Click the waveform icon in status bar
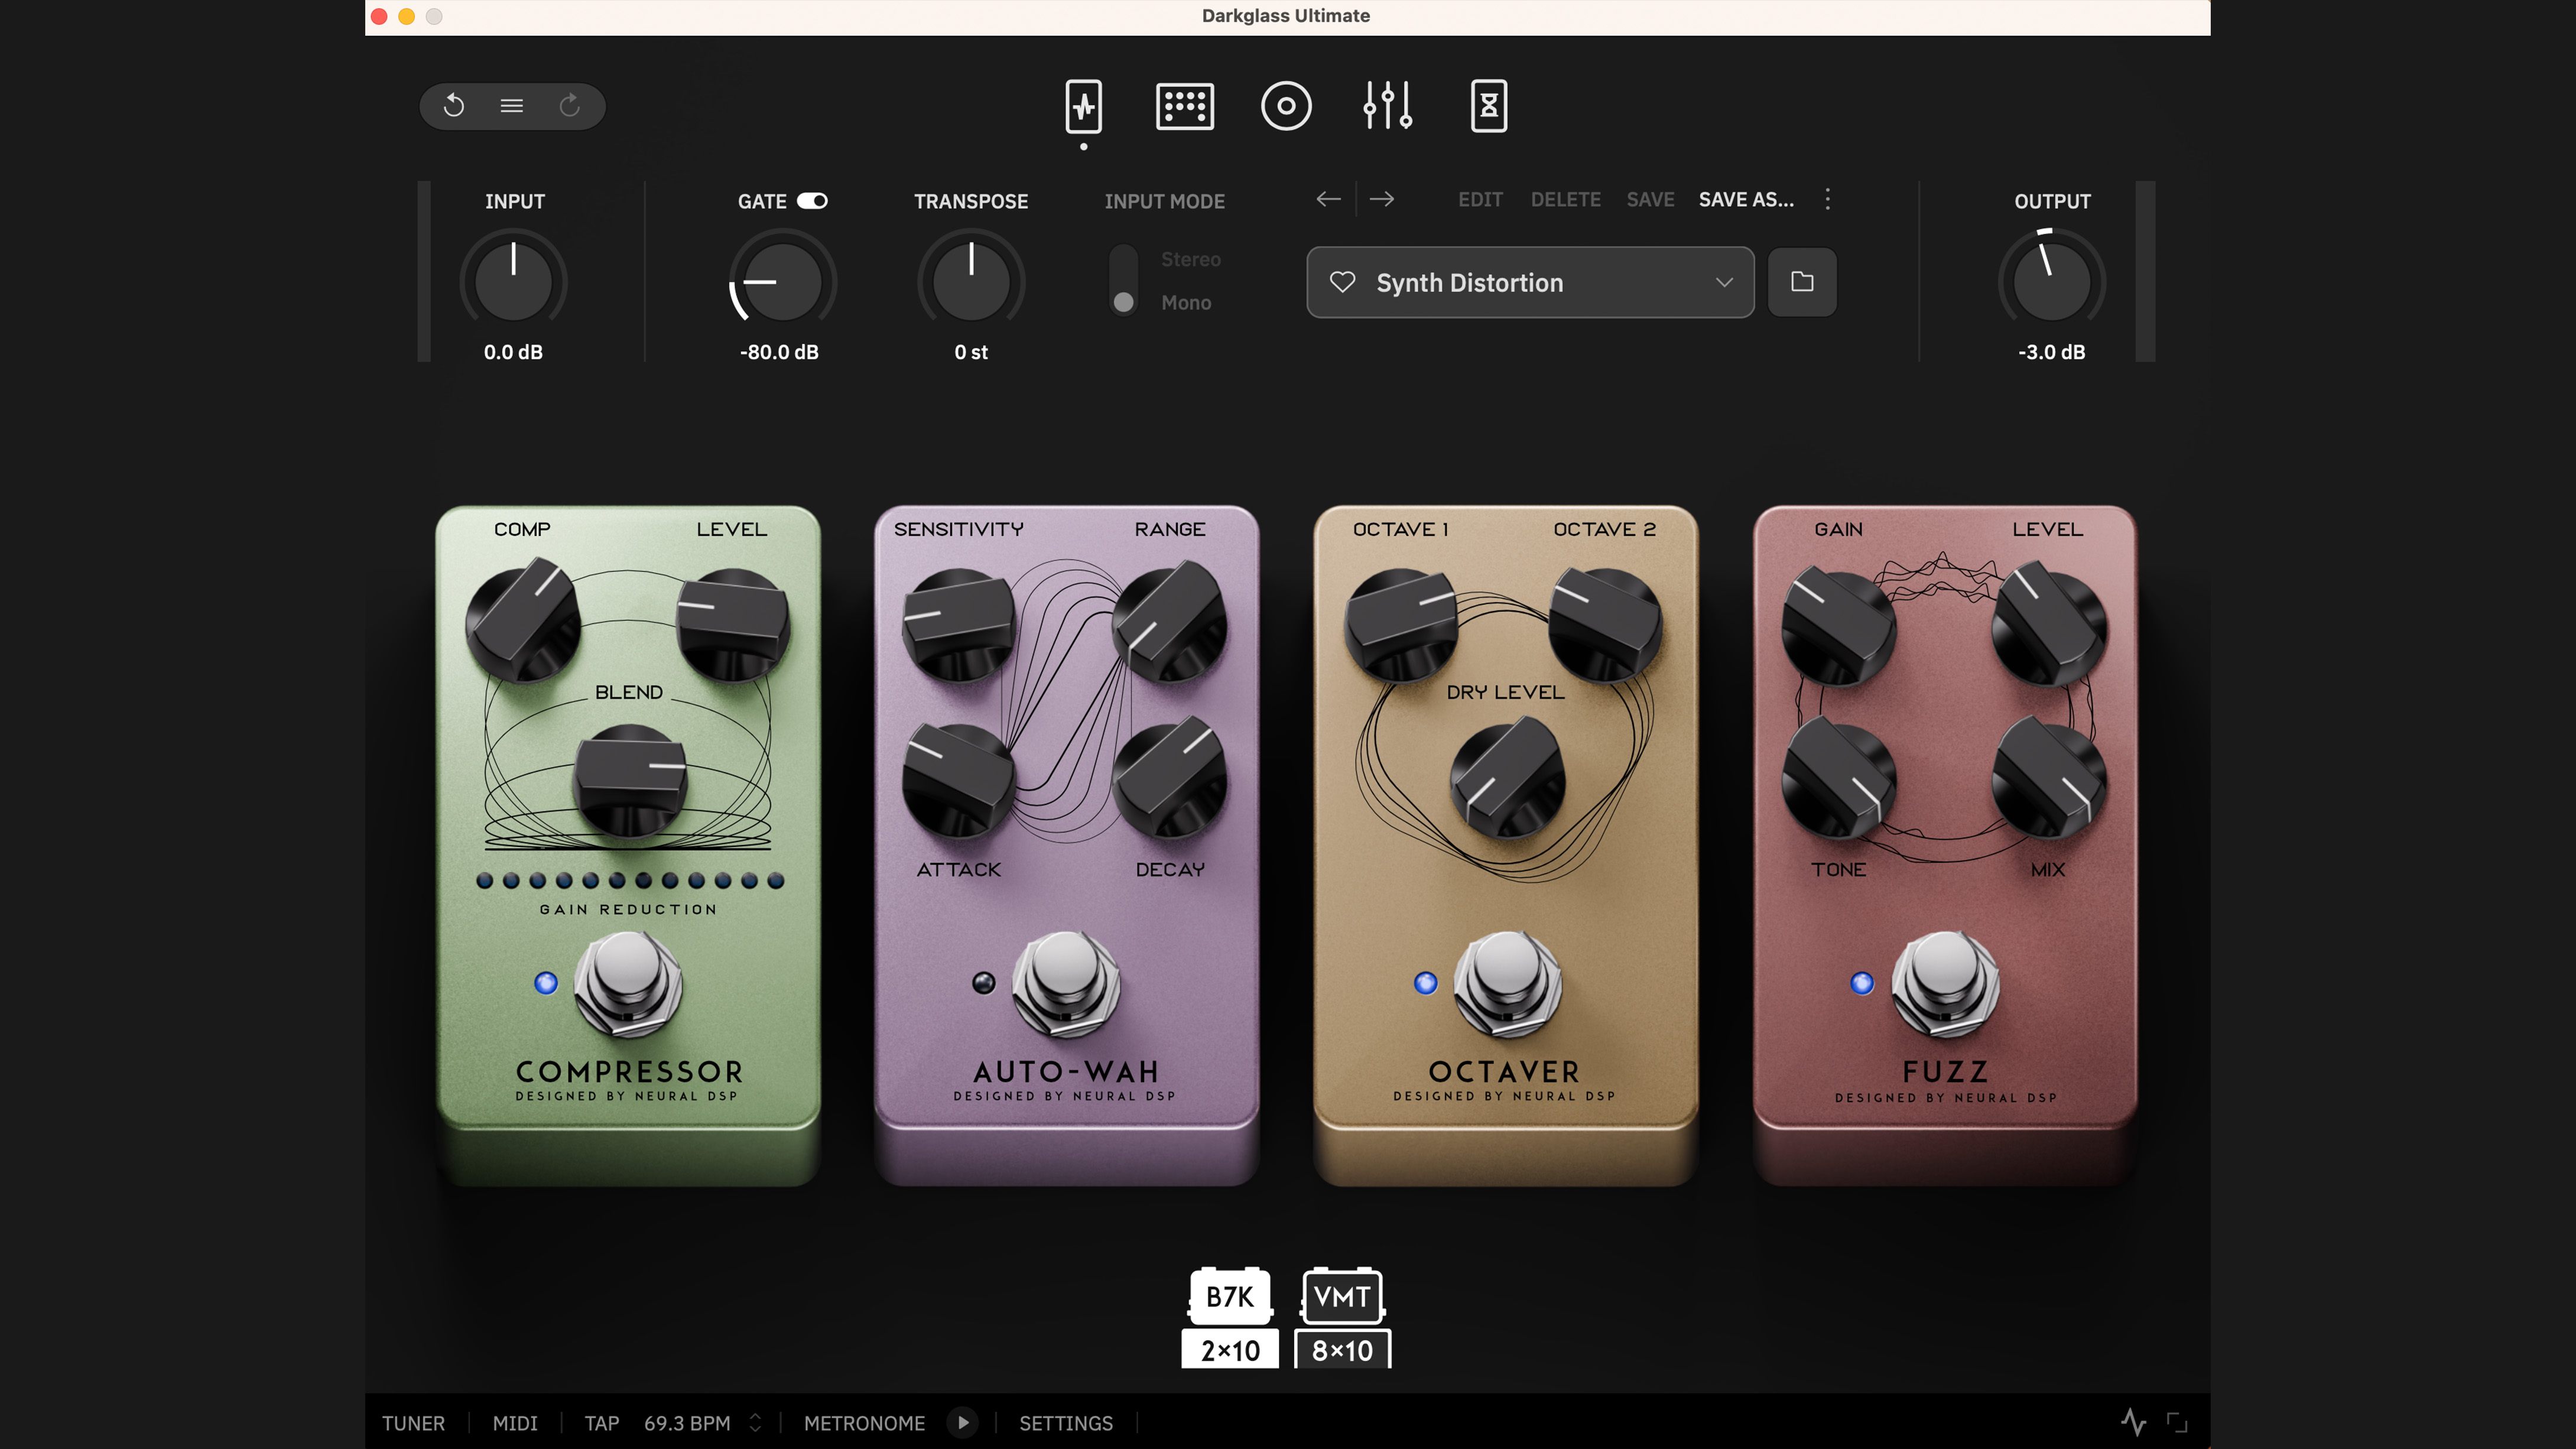The height and width of the screenshot is (1449, 2576). click(2134, 1422)
